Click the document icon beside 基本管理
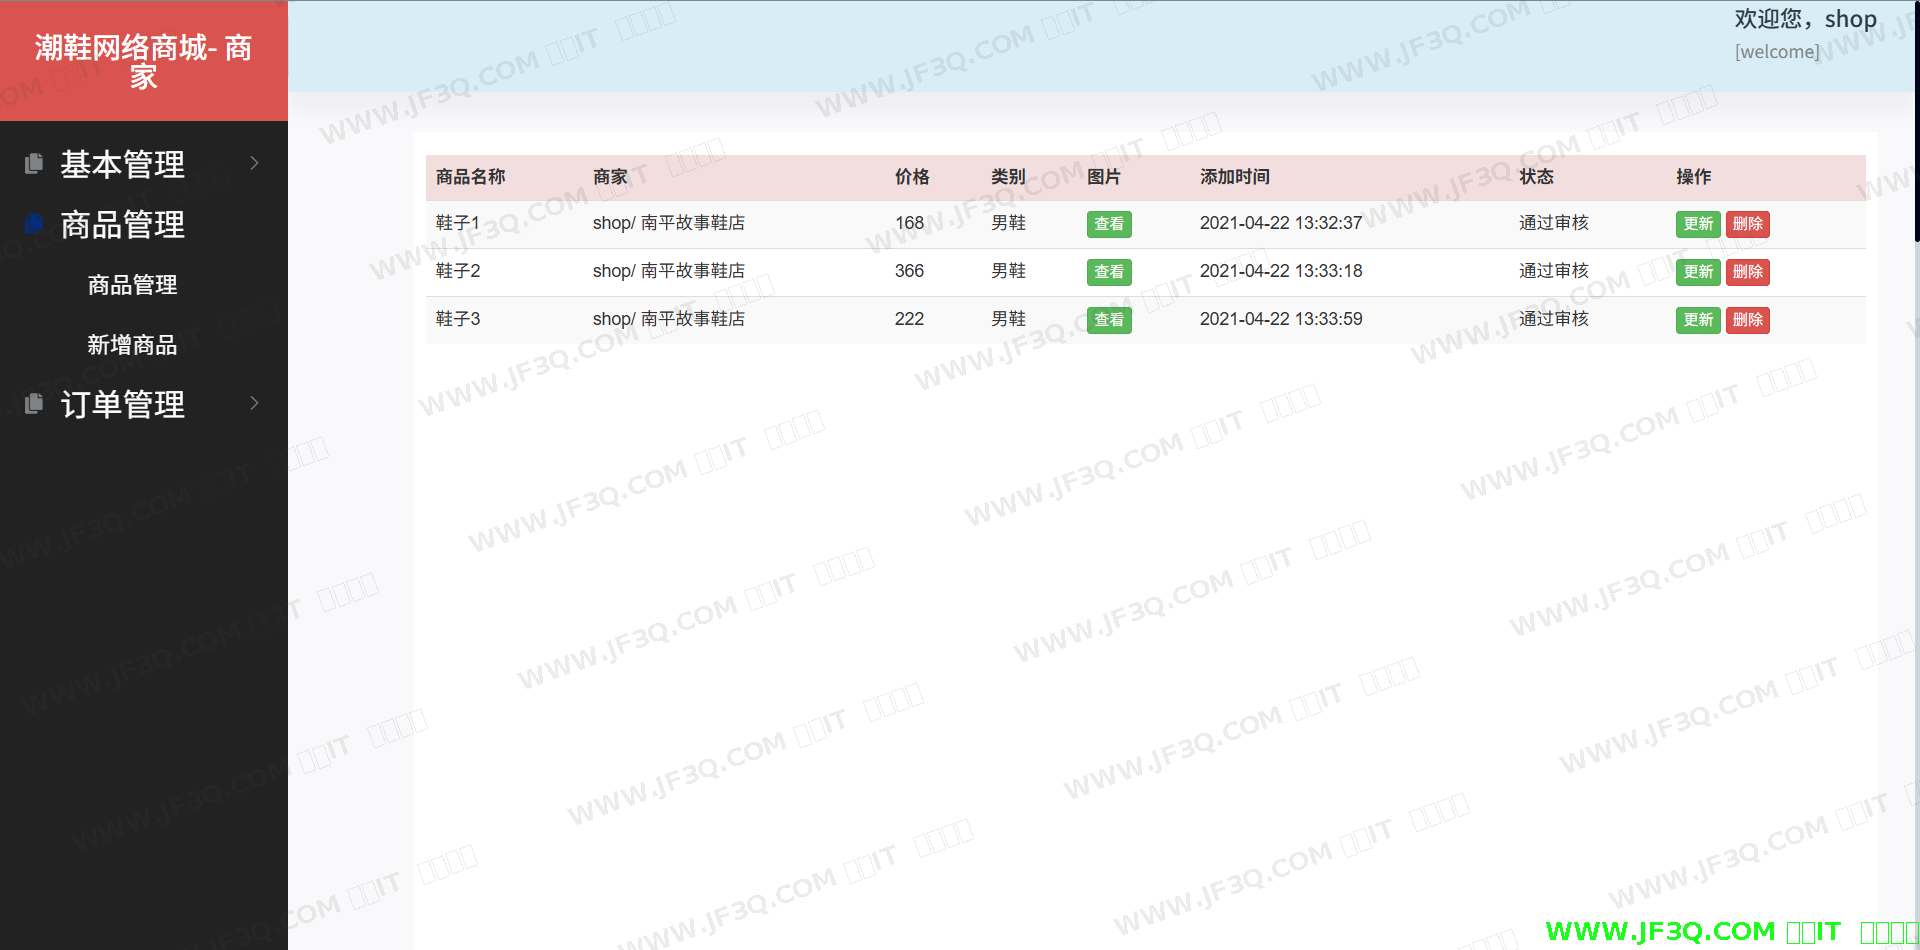 click(34, 163)
